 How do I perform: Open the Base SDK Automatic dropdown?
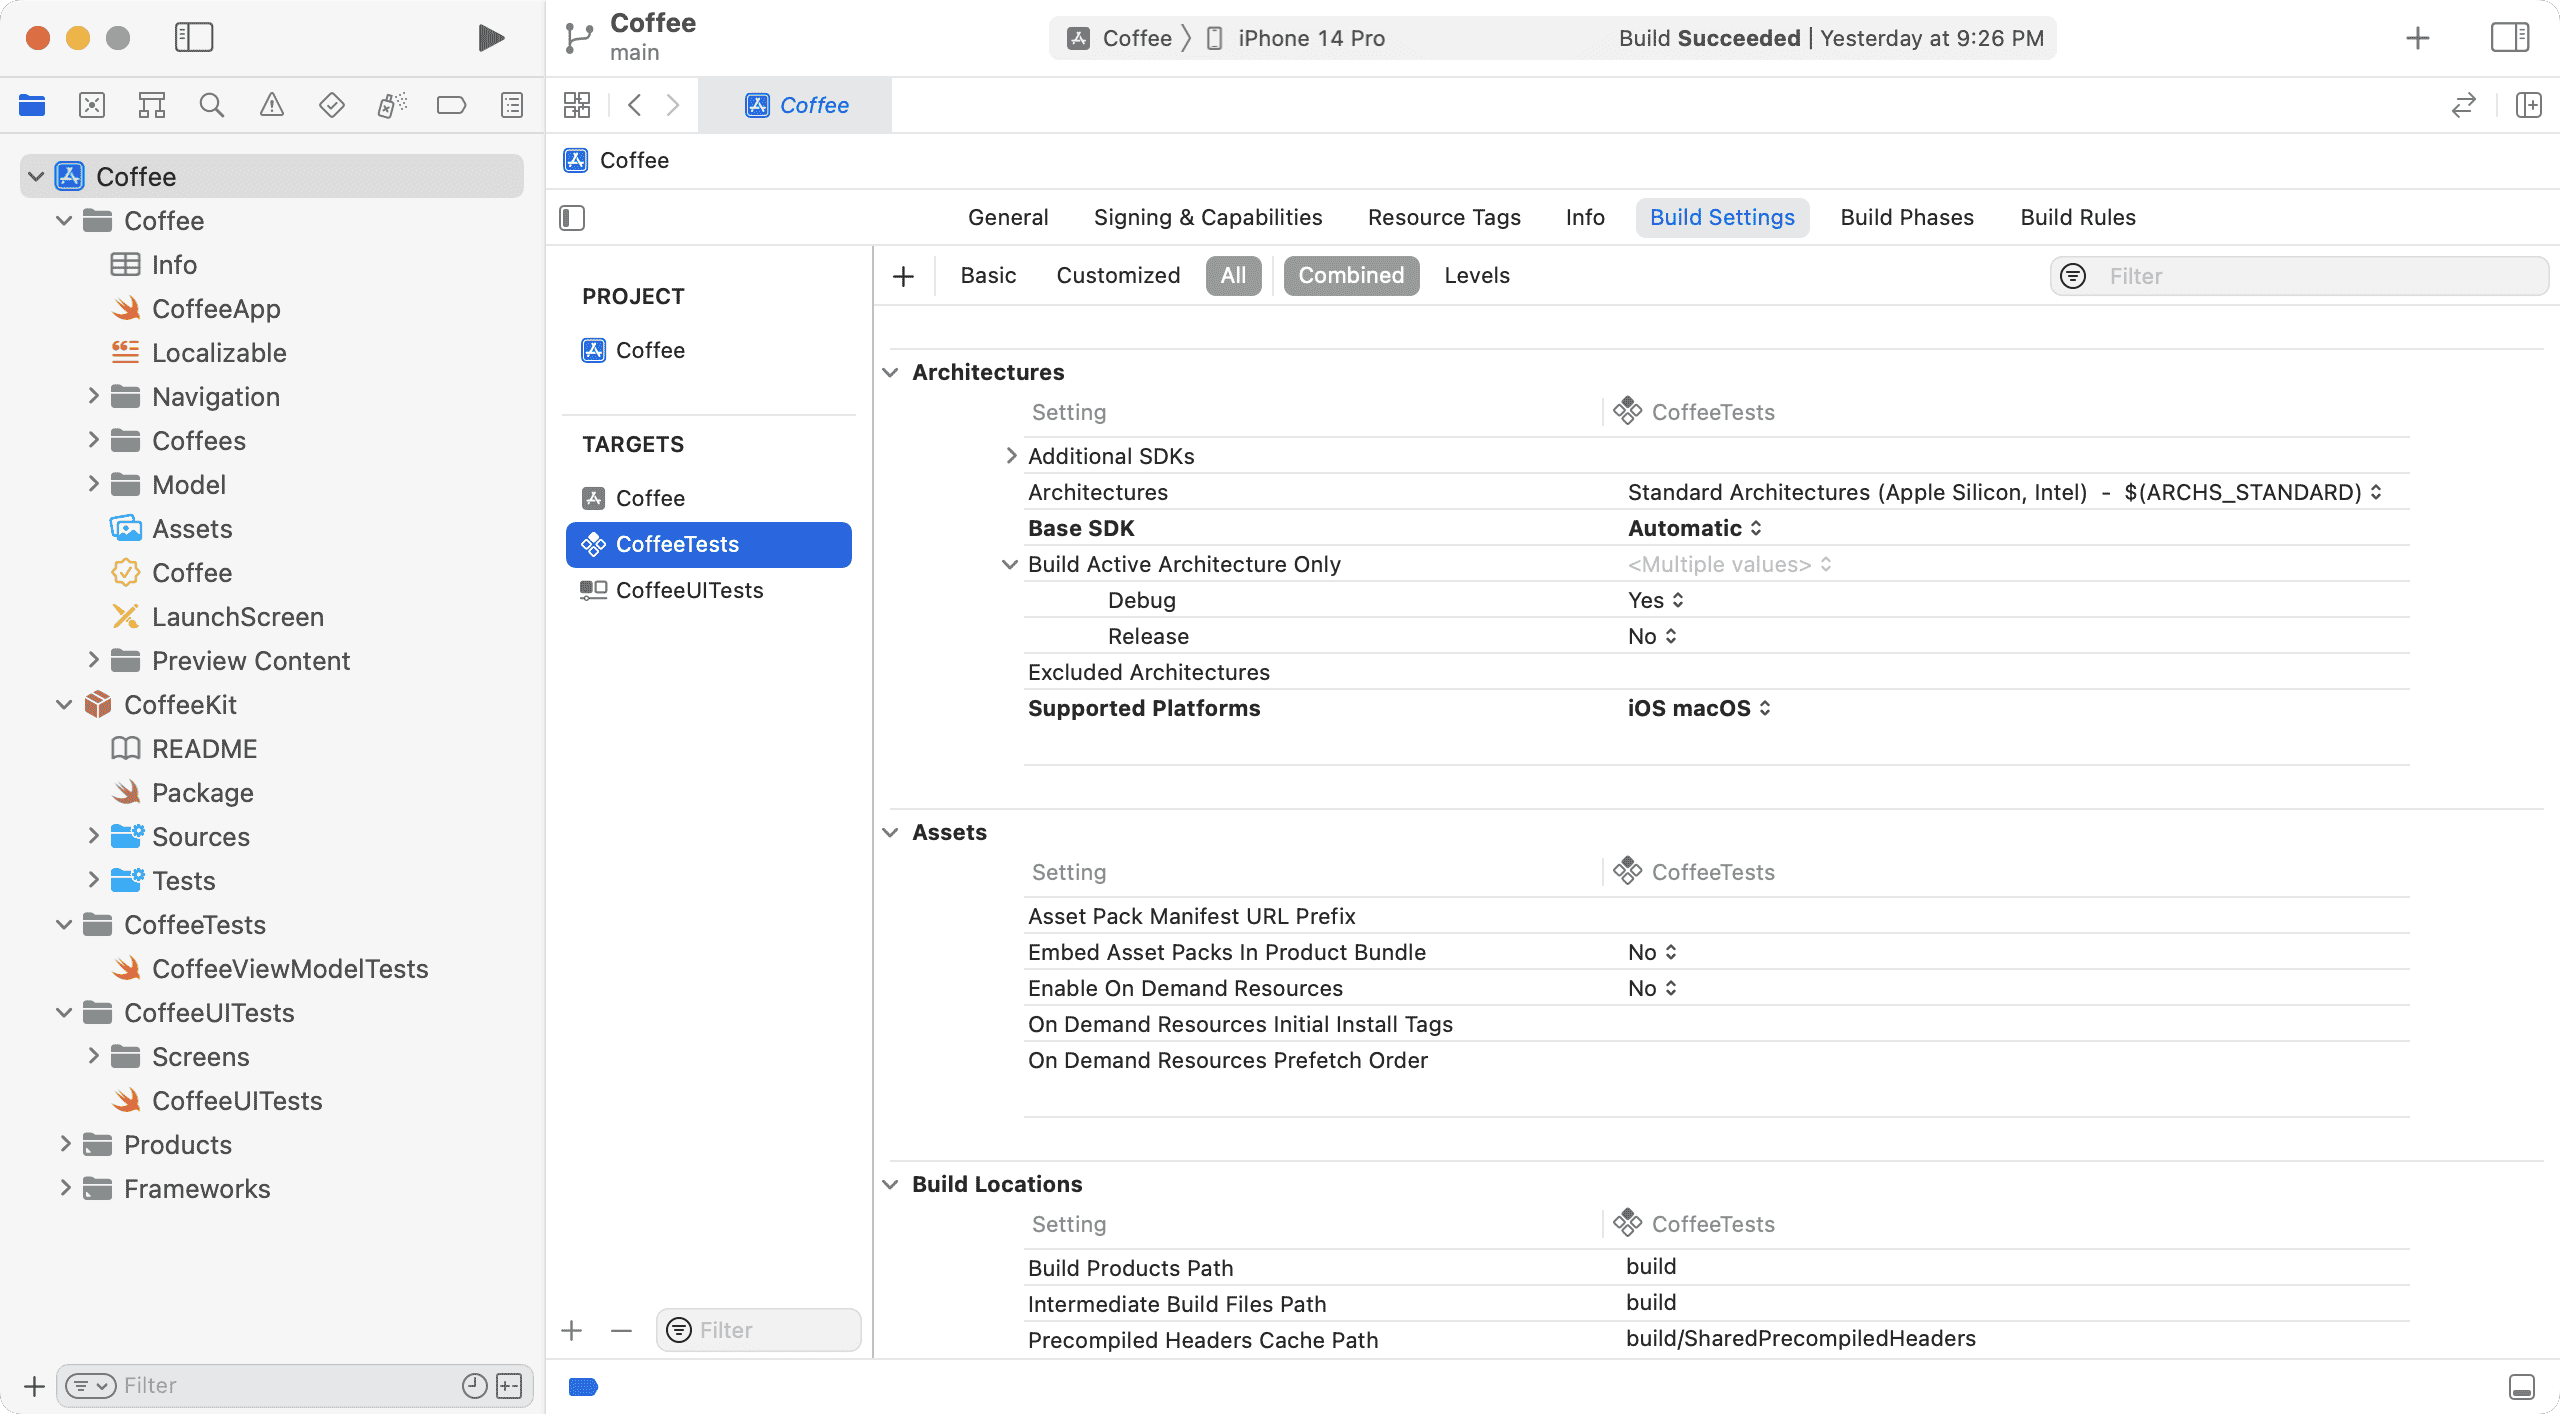[1694, 528]
